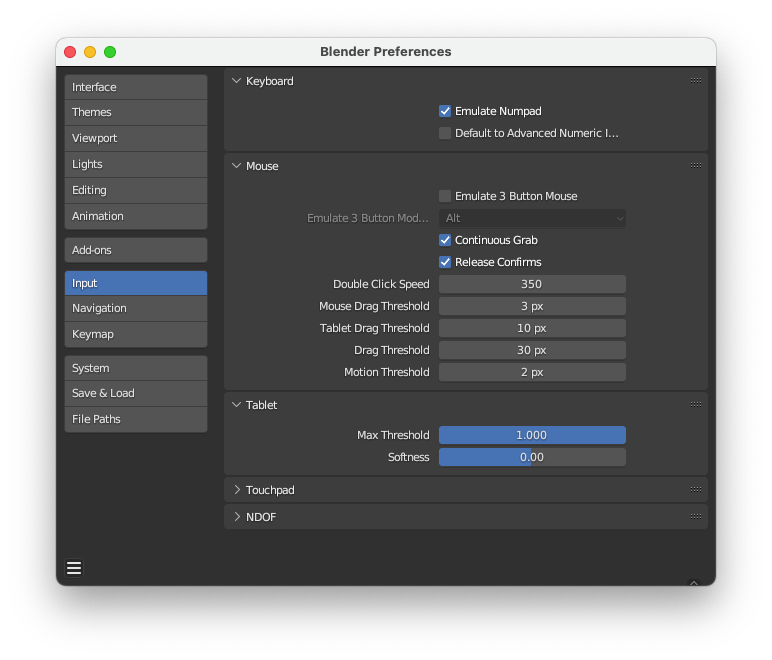
Task: Enable Default to Advanced Numeric Input
Action: (x=445, y=133)
